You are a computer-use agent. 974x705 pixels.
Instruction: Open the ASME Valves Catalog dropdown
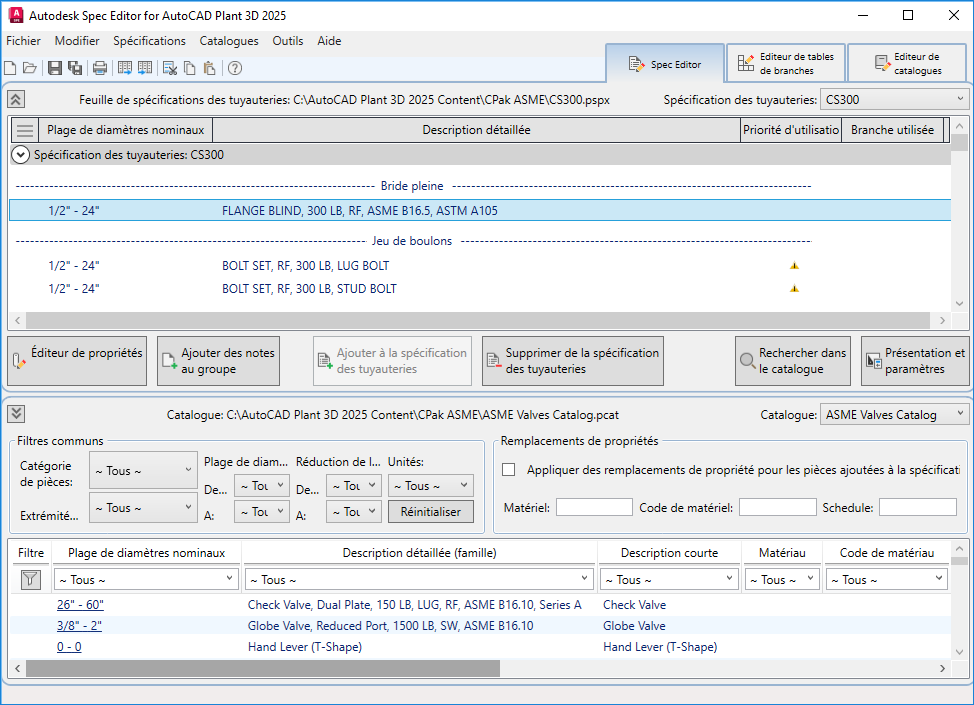pos(894,414)
